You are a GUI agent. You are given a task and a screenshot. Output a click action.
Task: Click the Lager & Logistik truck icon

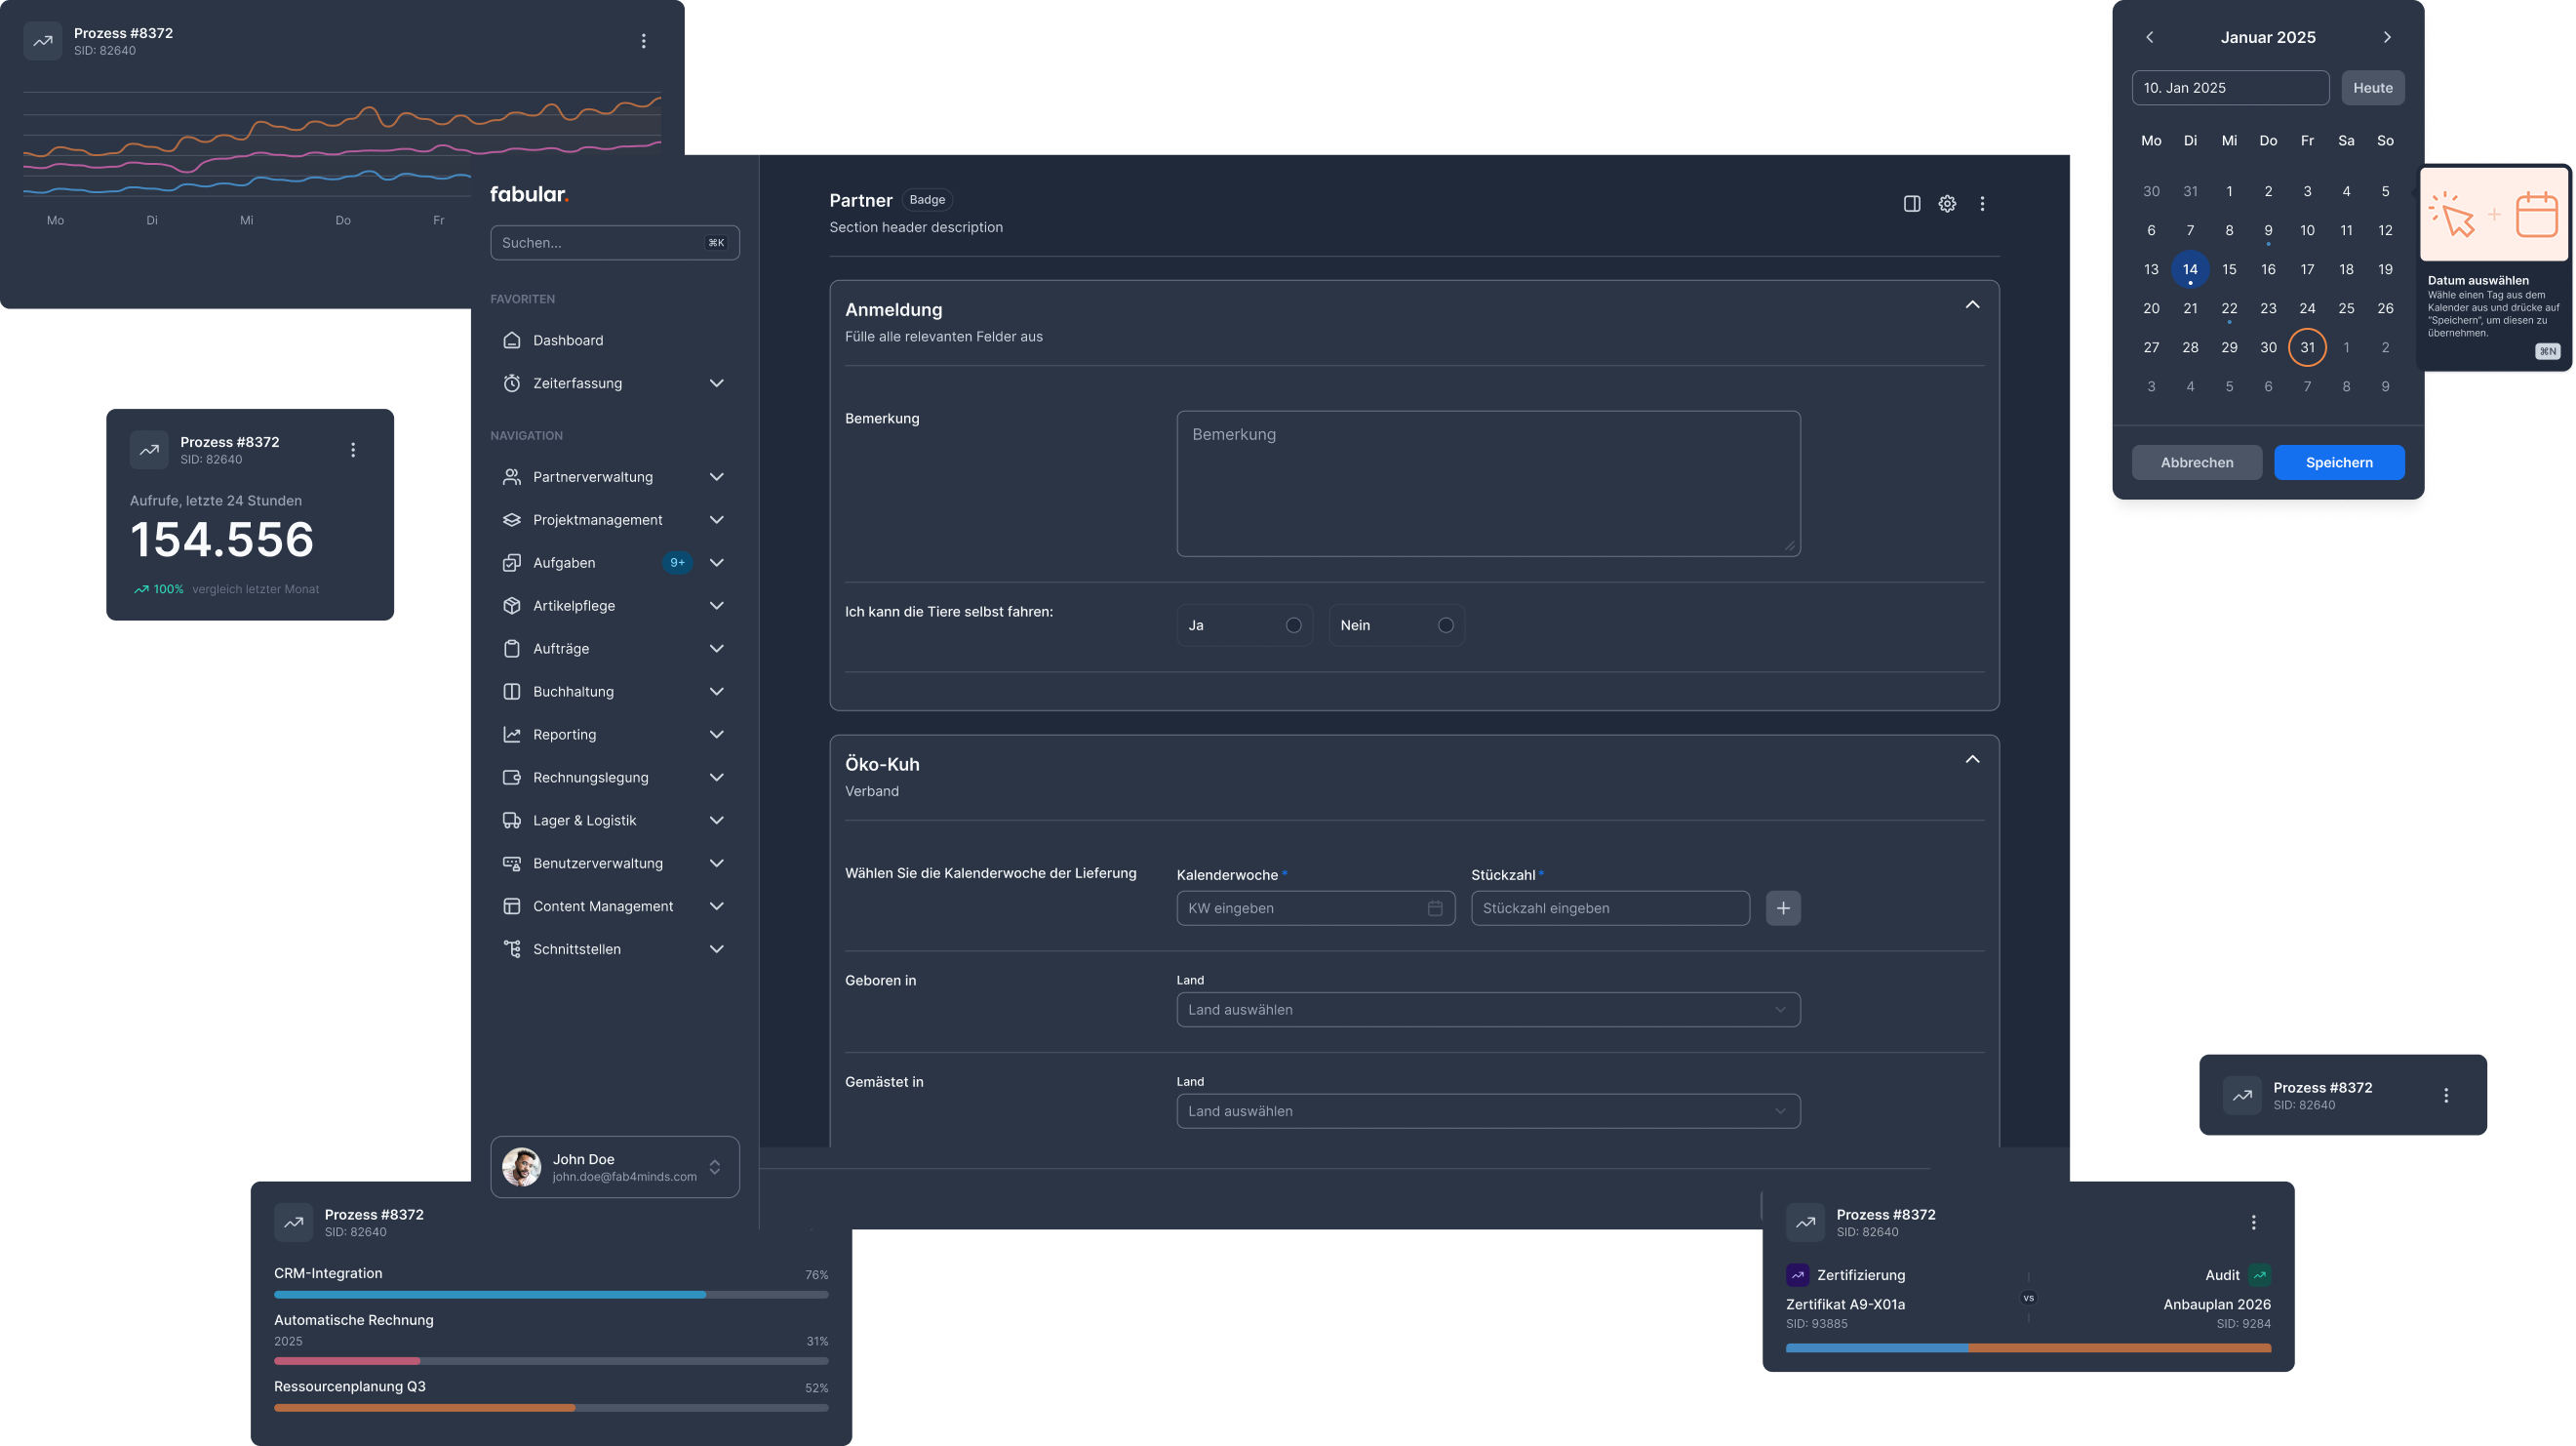click(x=511, y=821)
